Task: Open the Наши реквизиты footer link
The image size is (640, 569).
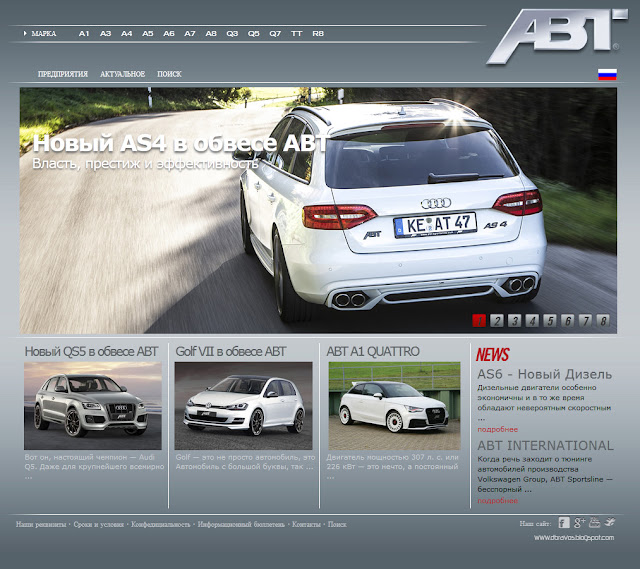Action: click(41, 525)
